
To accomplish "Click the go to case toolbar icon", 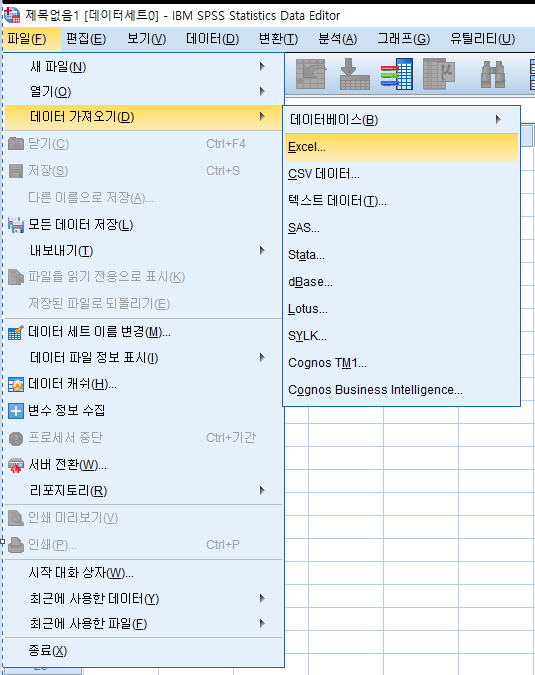I will tap(355, 74).
